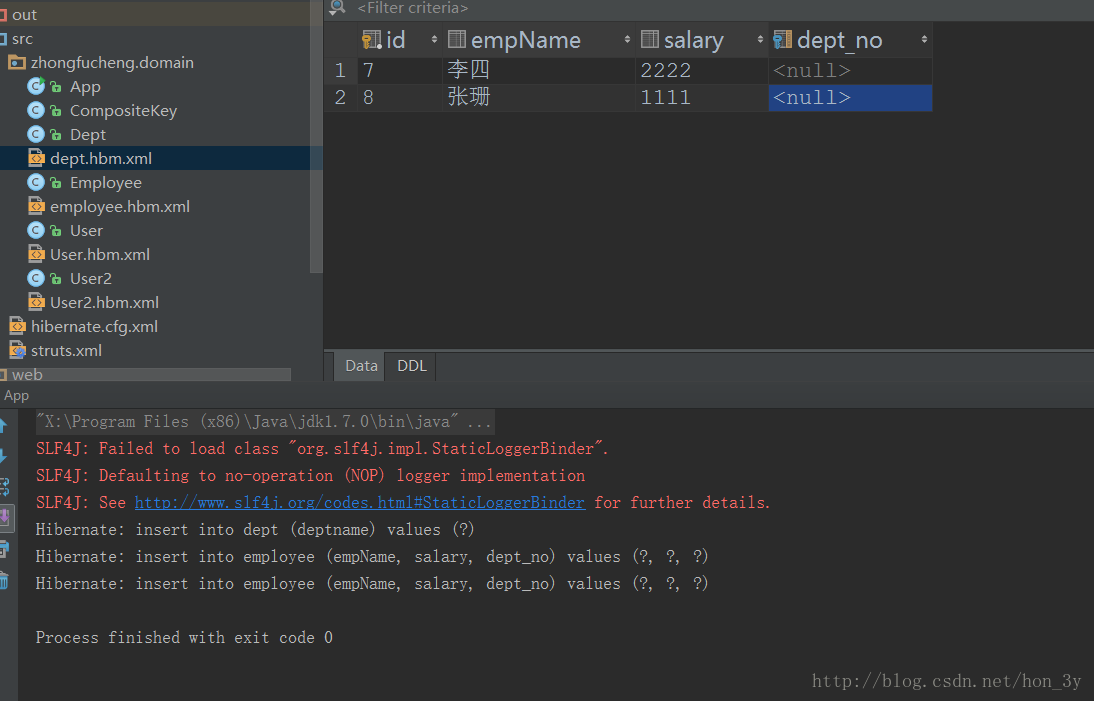Sort by the empName column sort arrows
This screenshot has height=701, width=1094.
[627, 40]
